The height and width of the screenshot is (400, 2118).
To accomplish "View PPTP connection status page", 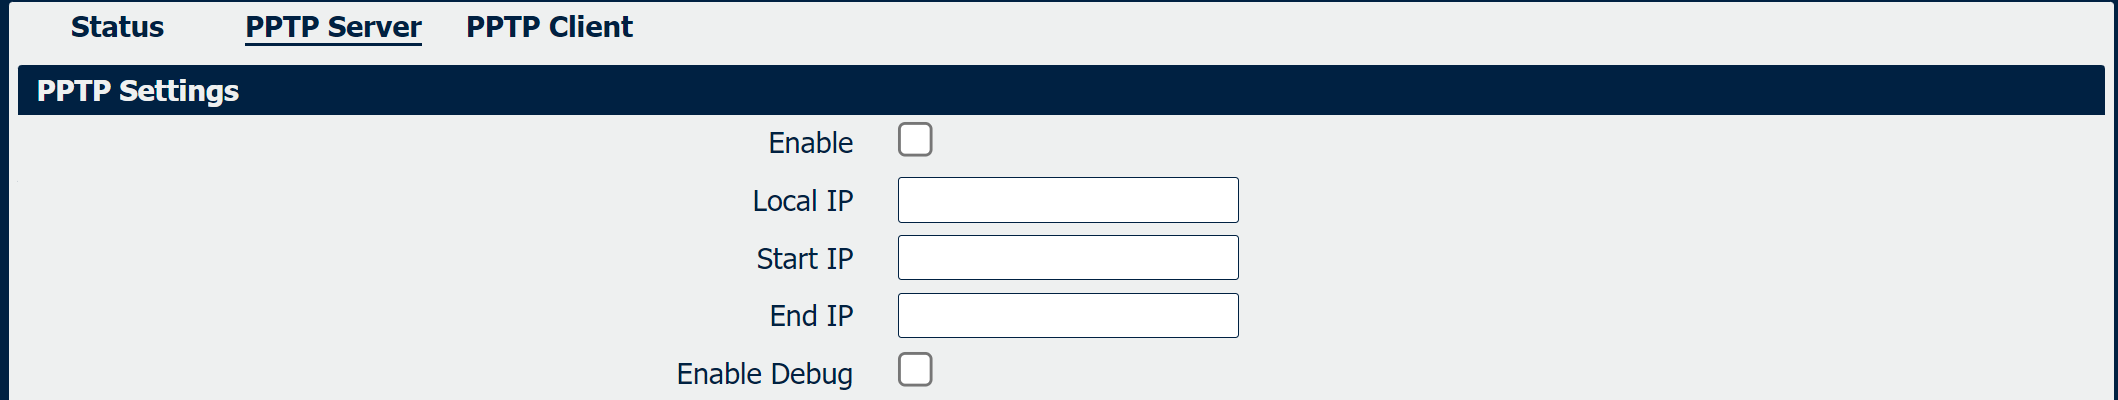I will [117, 27].
